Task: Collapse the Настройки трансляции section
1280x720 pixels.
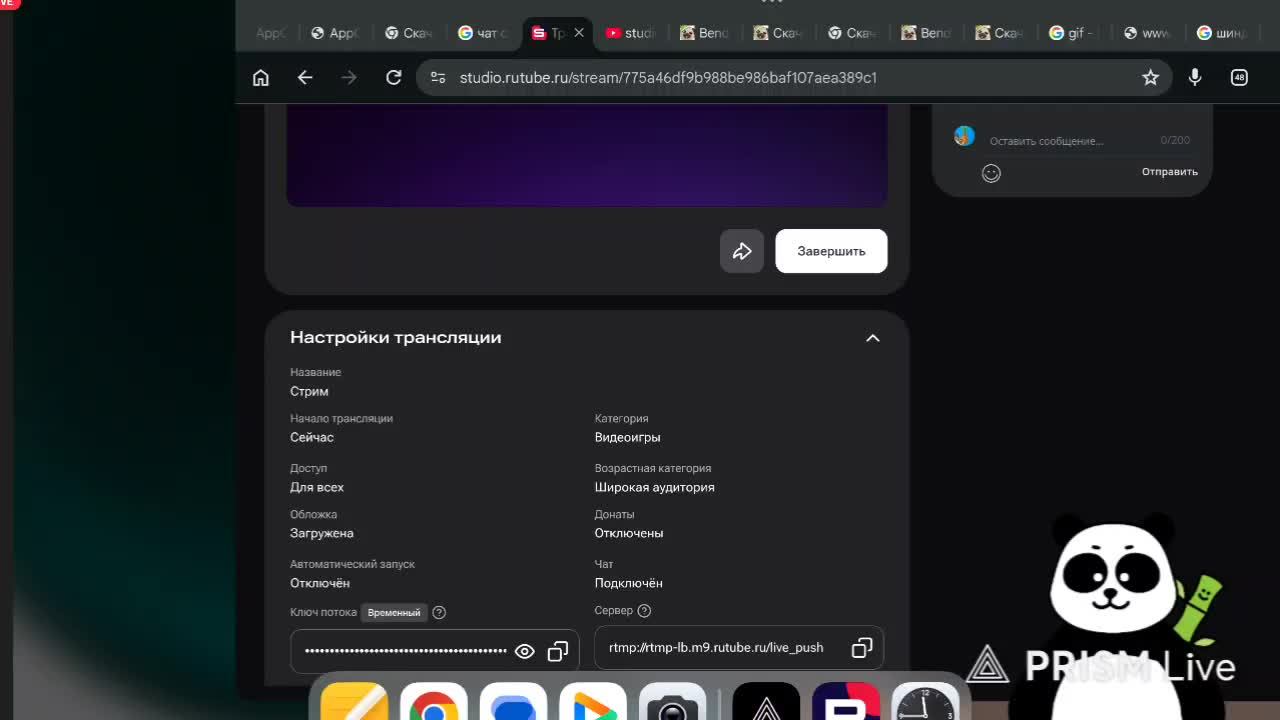Action: [x=872, y=338]
